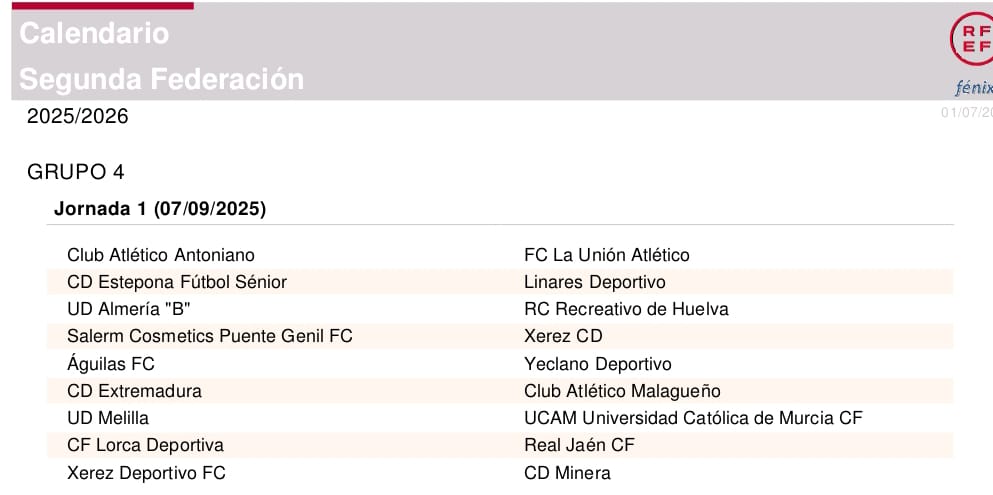Viewport: 993px width, 495px height.
Task: Select UD Almería "B" entry
Action: coord(129,309)
